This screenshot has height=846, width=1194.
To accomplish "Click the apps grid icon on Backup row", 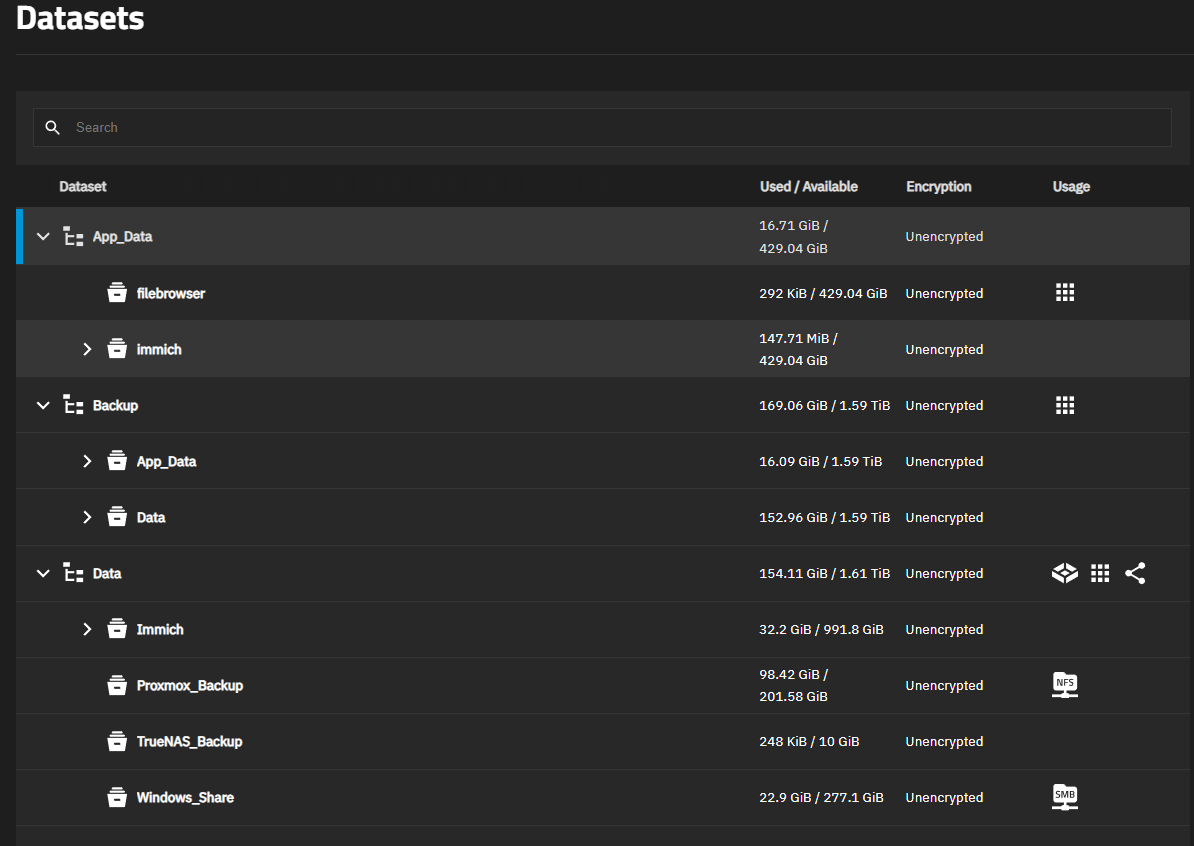I will pyautogui.click(x=1065, y=405).
